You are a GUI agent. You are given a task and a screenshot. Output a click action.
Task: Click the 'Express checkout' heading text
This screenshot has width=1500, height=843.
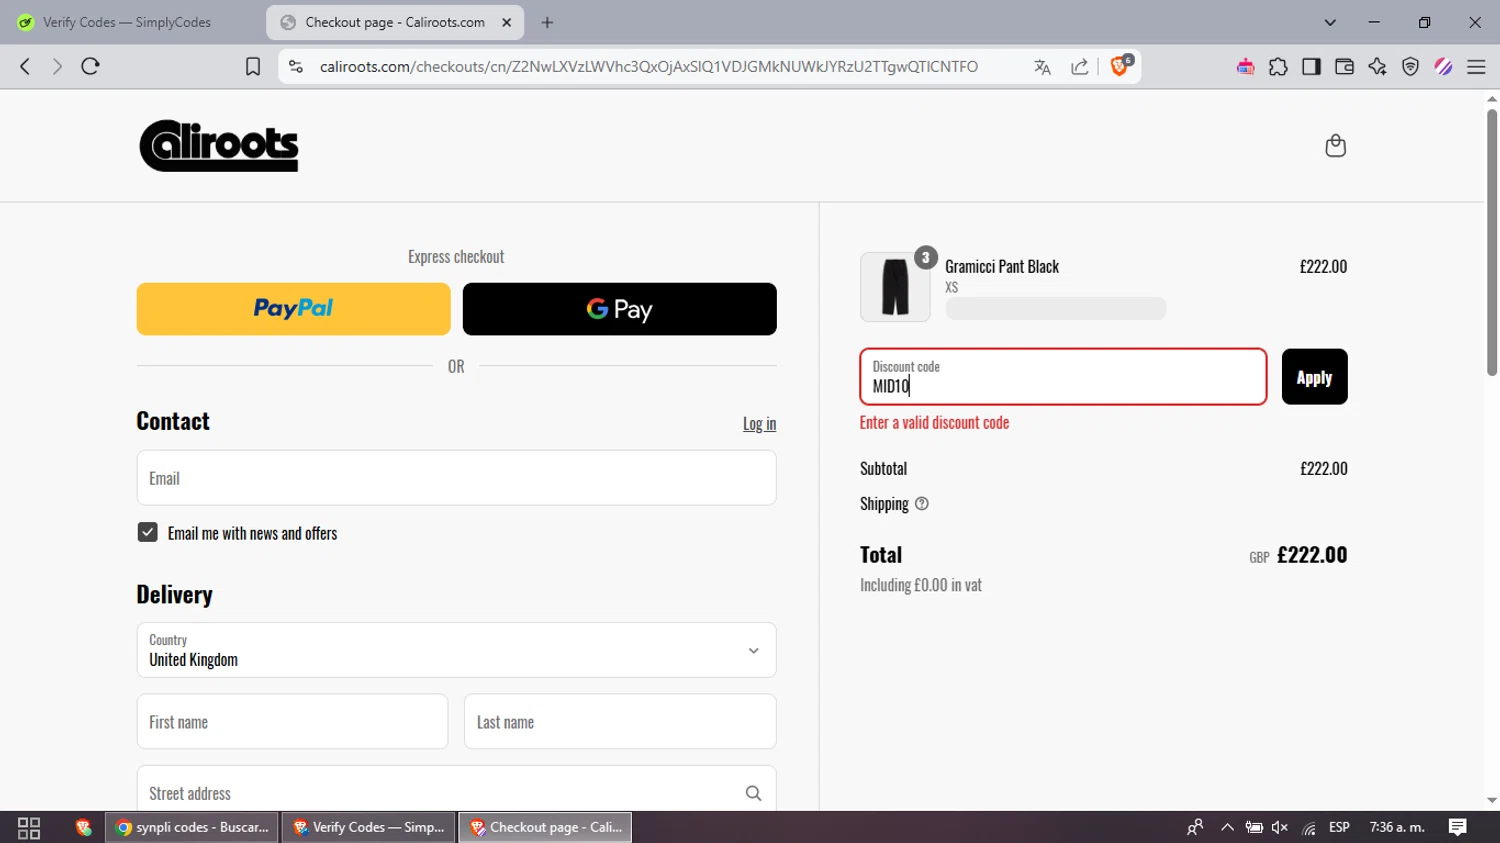point(456,257)
